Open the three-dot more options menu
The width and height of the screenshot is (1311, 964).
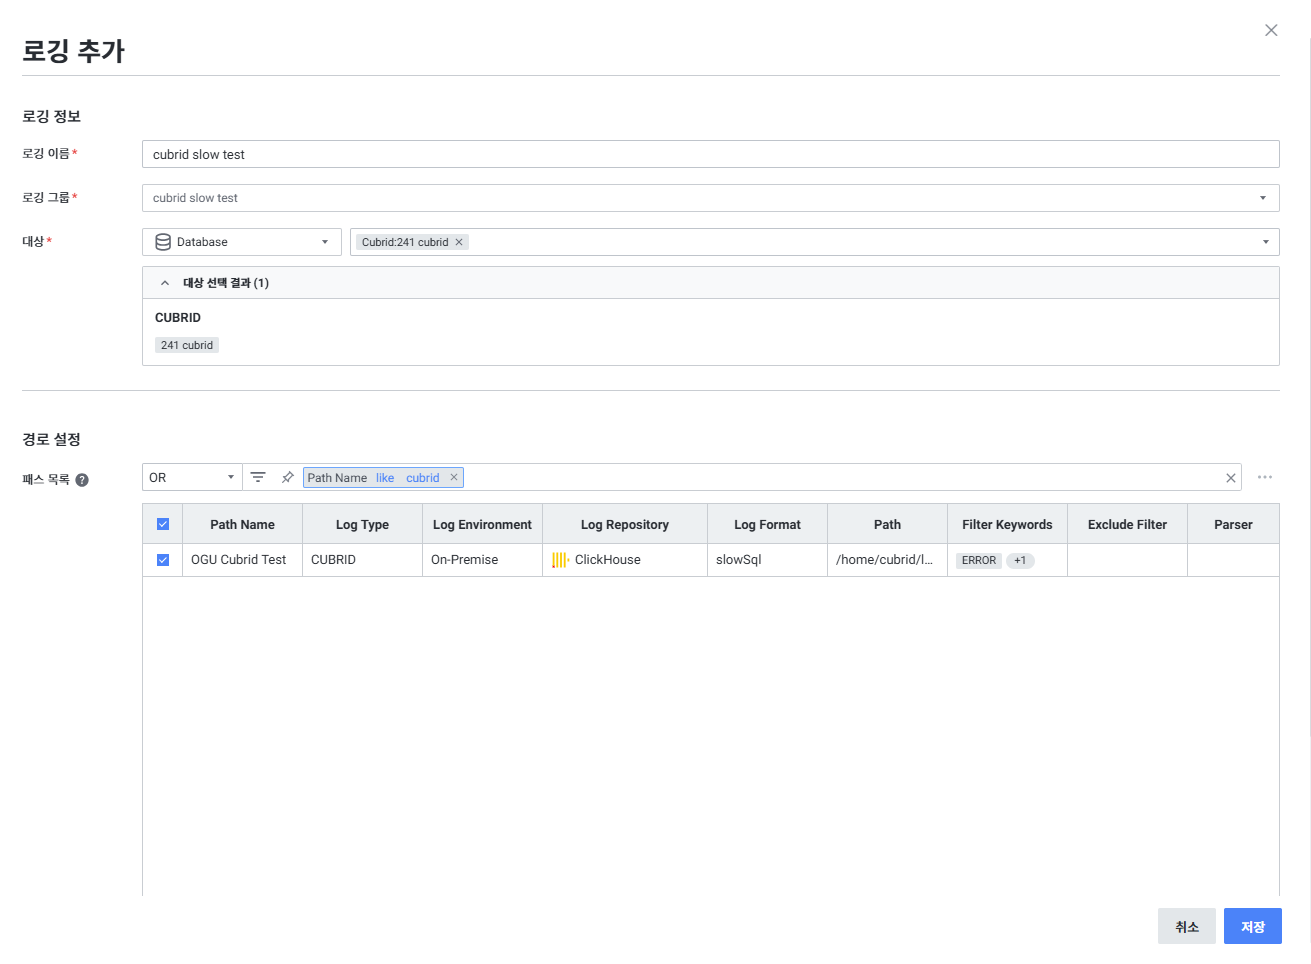click(x=1265, y=478)
